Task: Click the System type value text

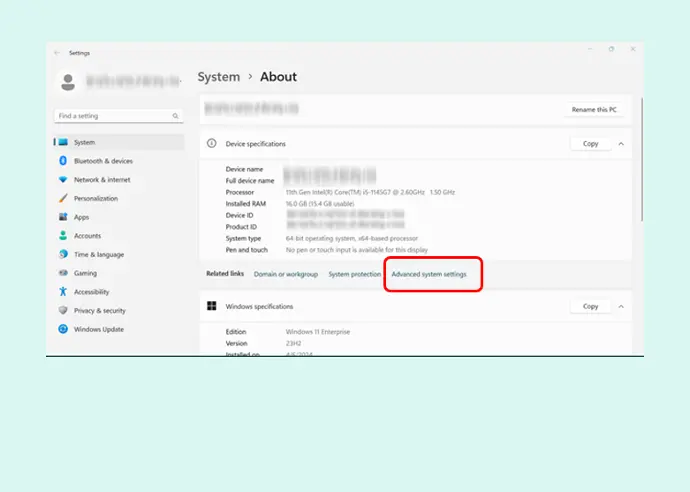Action: (352, 239)
